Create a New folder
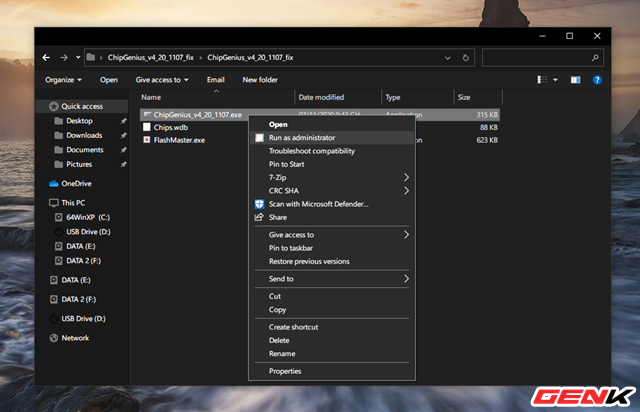This screenshot has height=412, width=640. 260,80
